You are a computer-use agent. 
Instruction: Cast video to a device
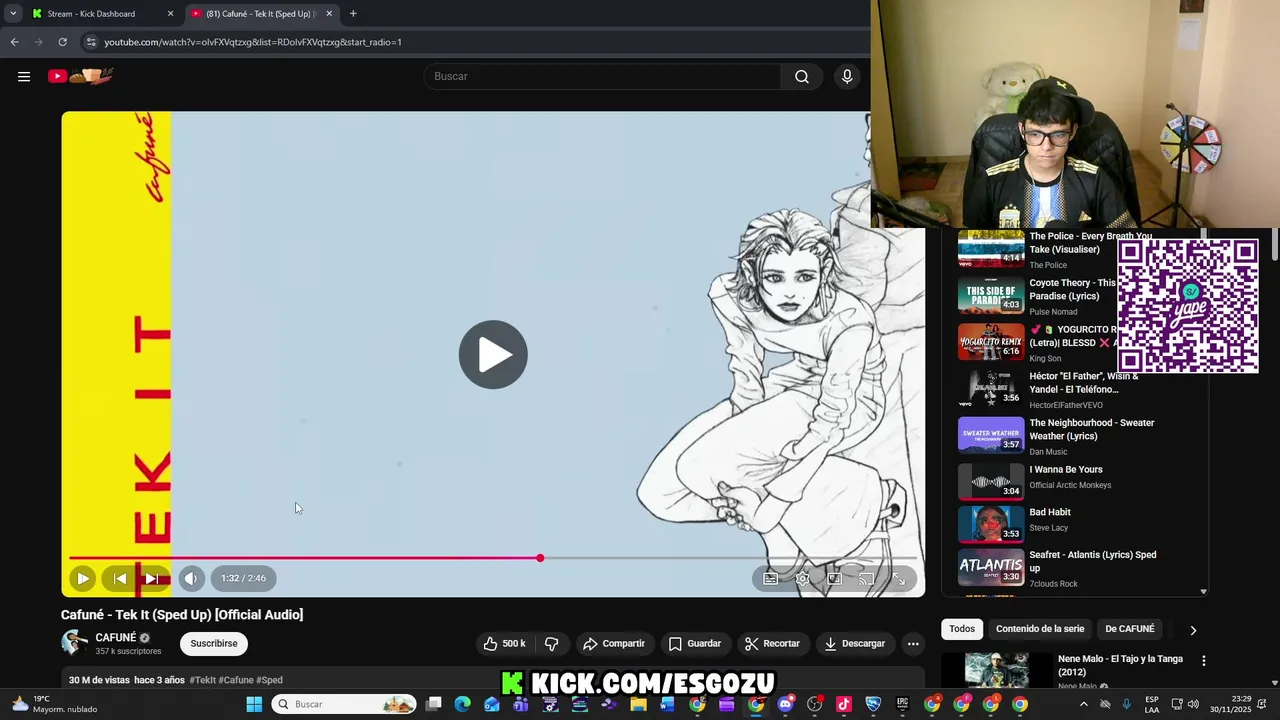point(867,578)
